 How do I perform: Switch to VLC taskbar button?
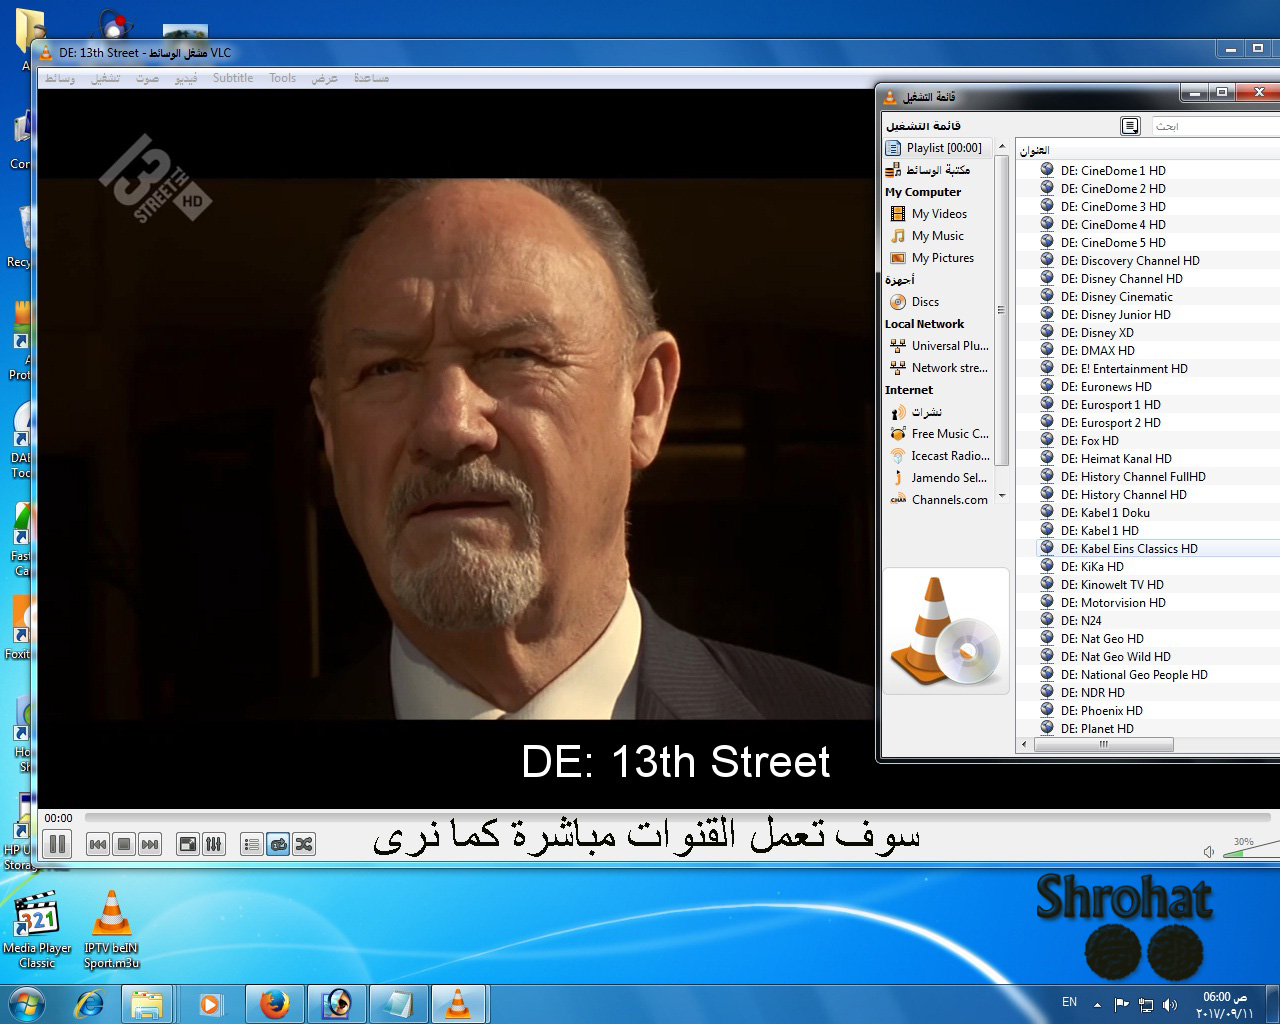click(457, 1003)
